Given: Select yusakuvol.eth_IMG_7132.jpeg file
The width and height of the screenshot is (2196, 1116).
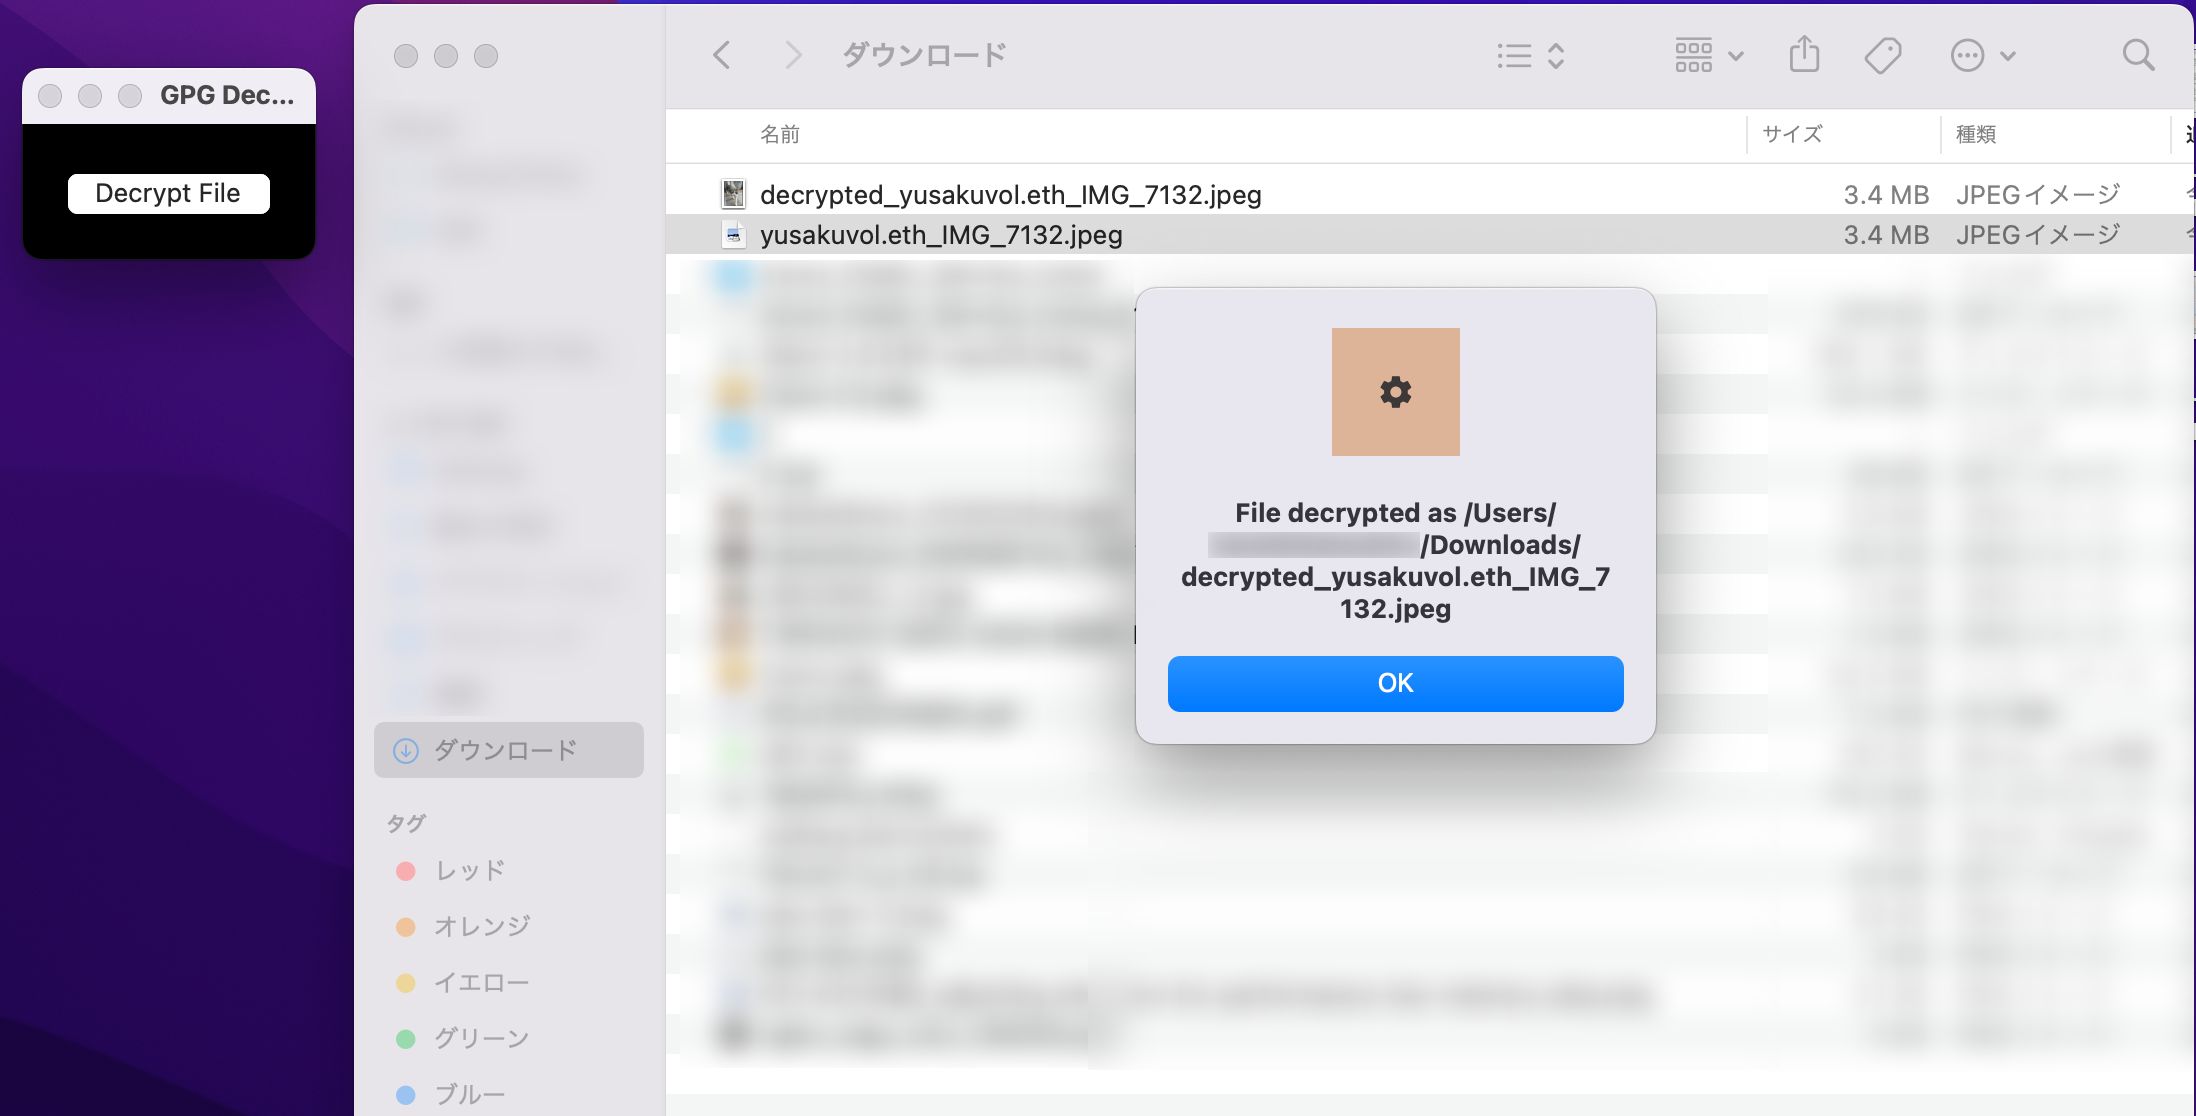Looking at the screenshot, I should tap(939, 233).
